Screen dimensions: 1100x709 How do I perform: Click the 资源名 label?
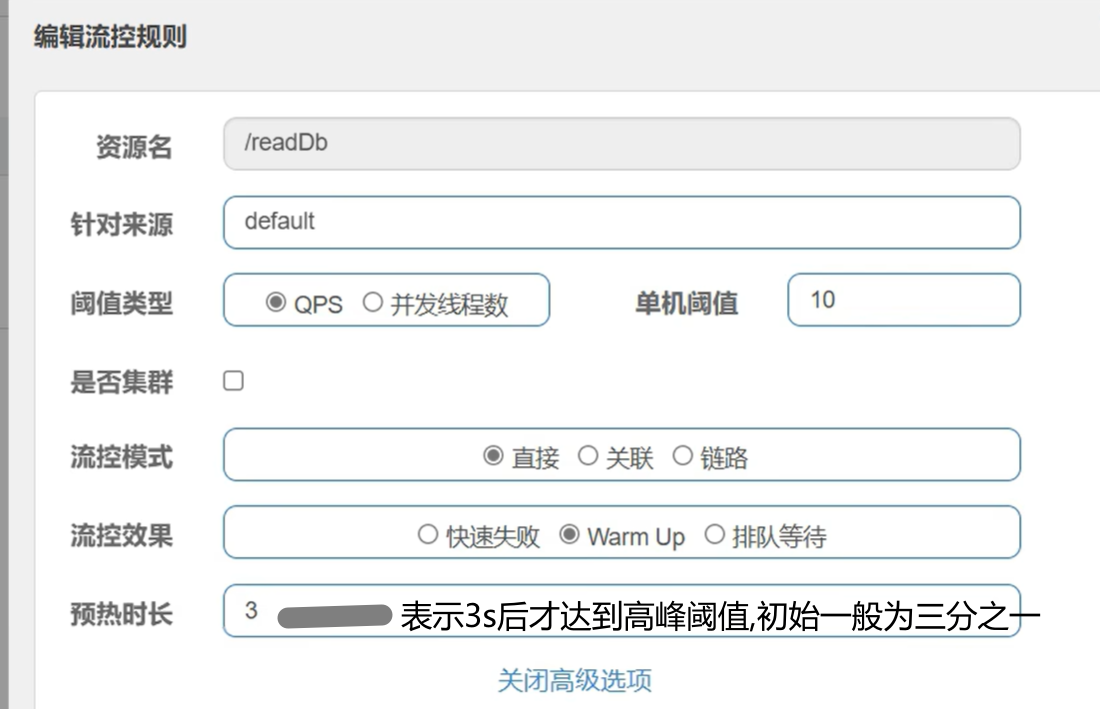tap(134, 147)
